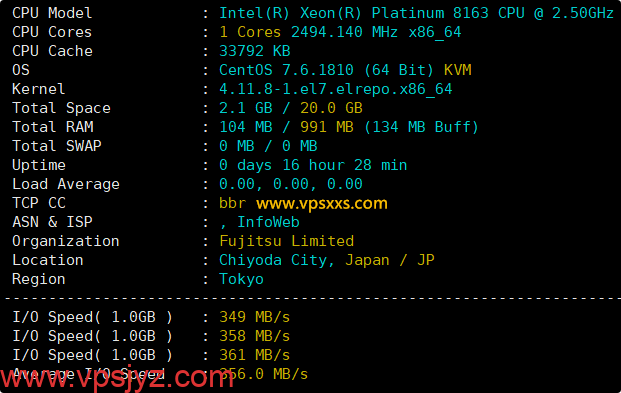
Task: Select the 'CPU Model' label
Action: coord(52,13)
